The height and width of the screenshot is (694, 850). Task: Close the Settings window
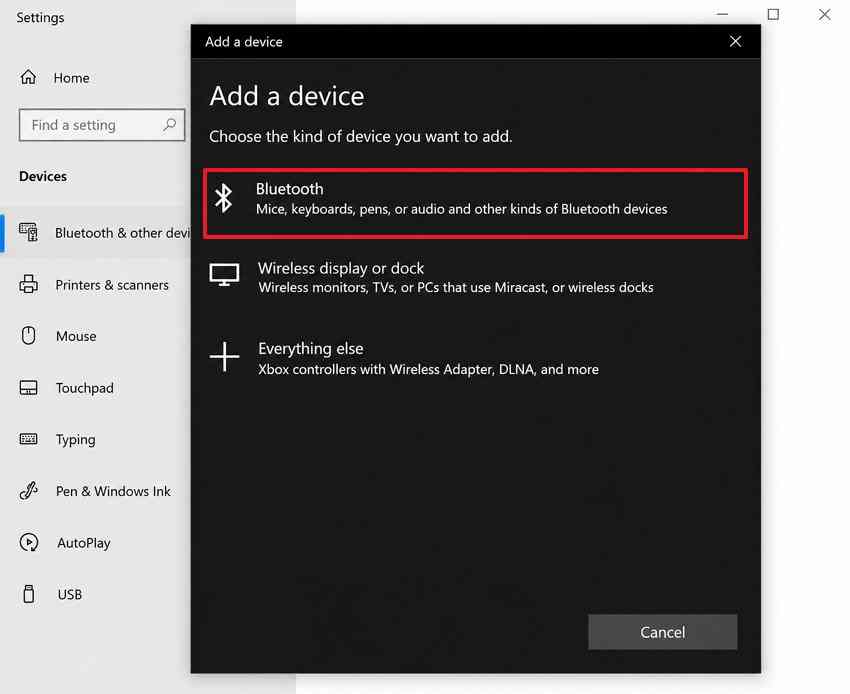click(x=825, y=14)
